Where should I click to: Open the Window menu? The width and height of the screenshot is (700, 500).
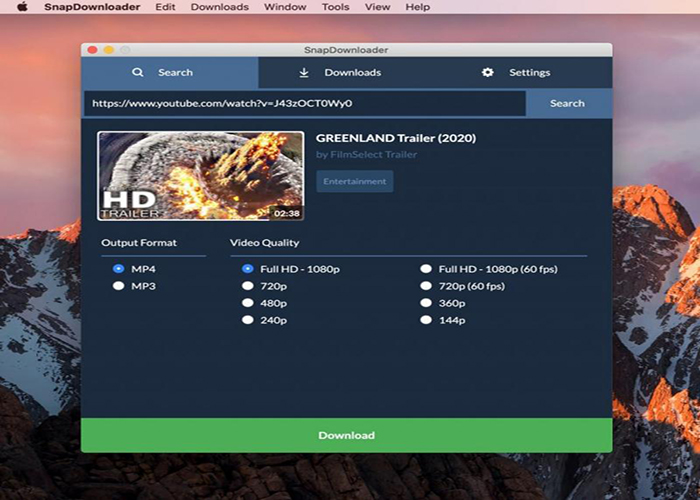[x=285, y=7]
